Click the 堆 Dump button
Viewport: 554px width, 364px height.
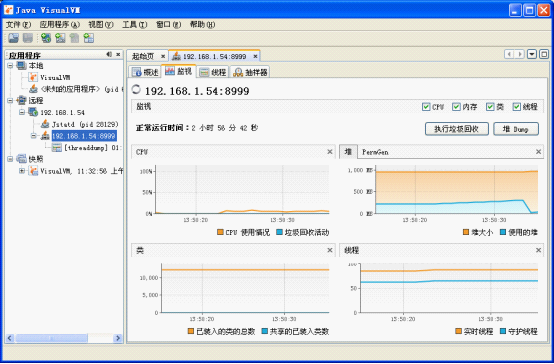click(x=516, y=129)
